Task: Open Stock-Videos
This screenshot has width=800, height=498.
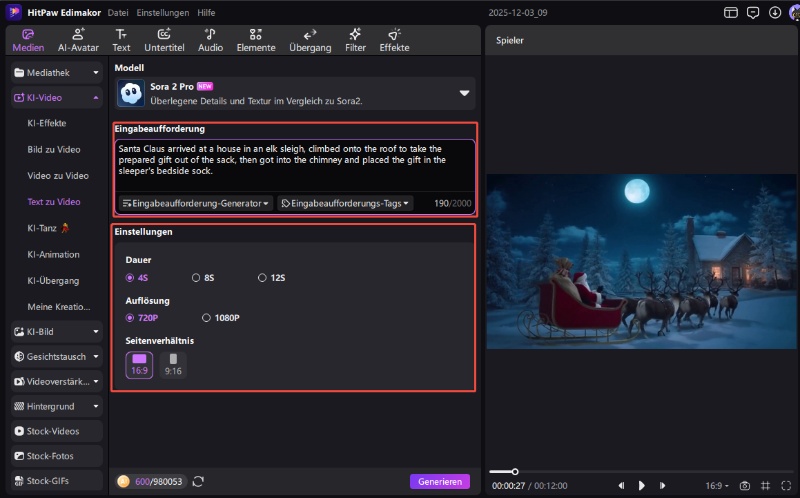Action: coord(57,431)
